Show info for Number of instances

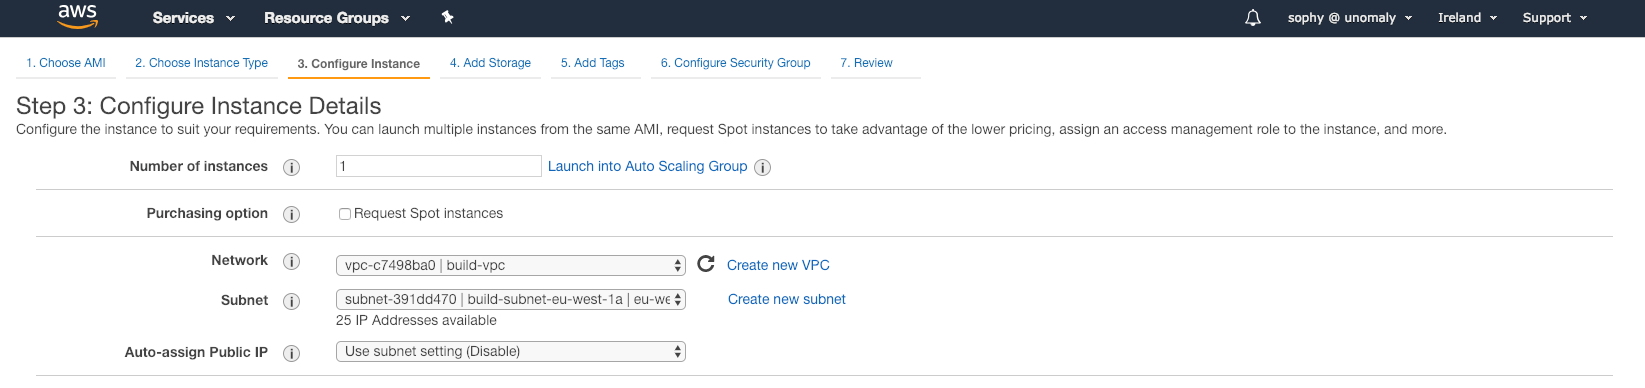[292, 167]
